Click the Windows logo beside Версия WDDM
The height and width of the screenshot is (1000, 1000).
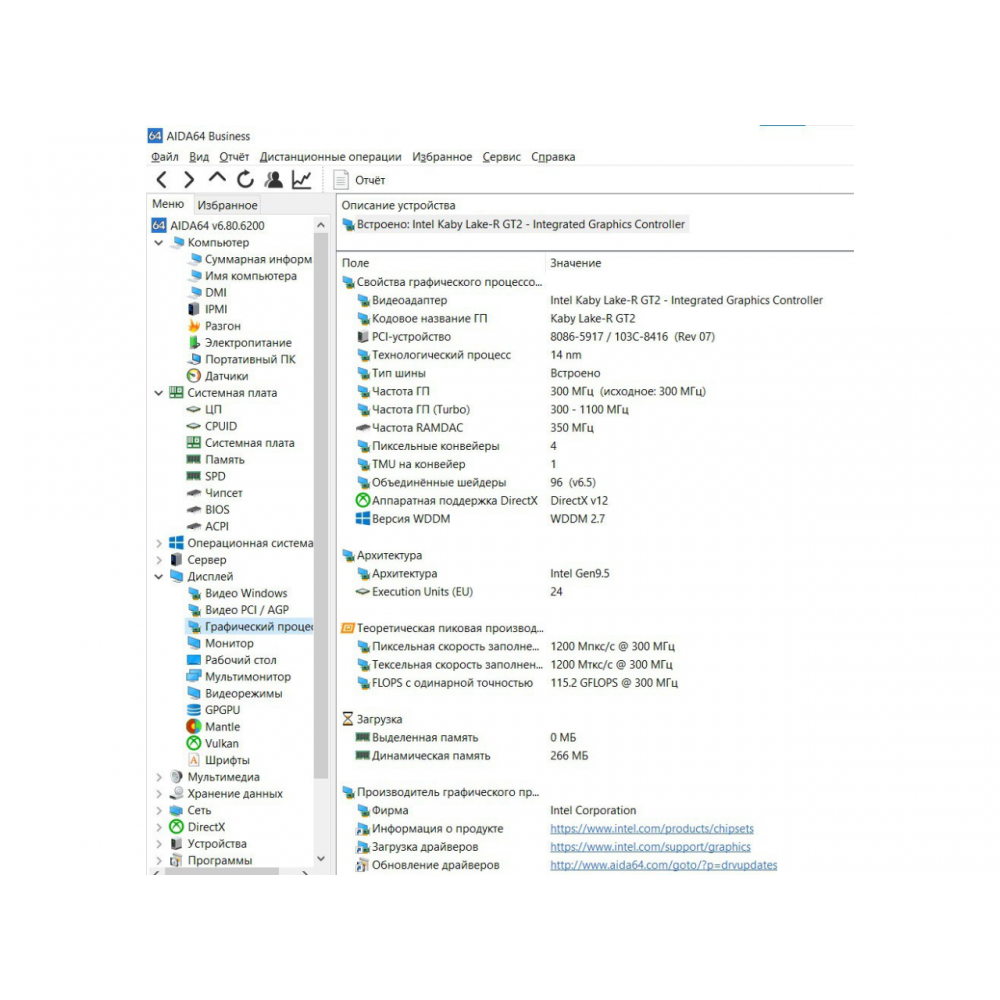pyautogui.click(x=363, y=518)
